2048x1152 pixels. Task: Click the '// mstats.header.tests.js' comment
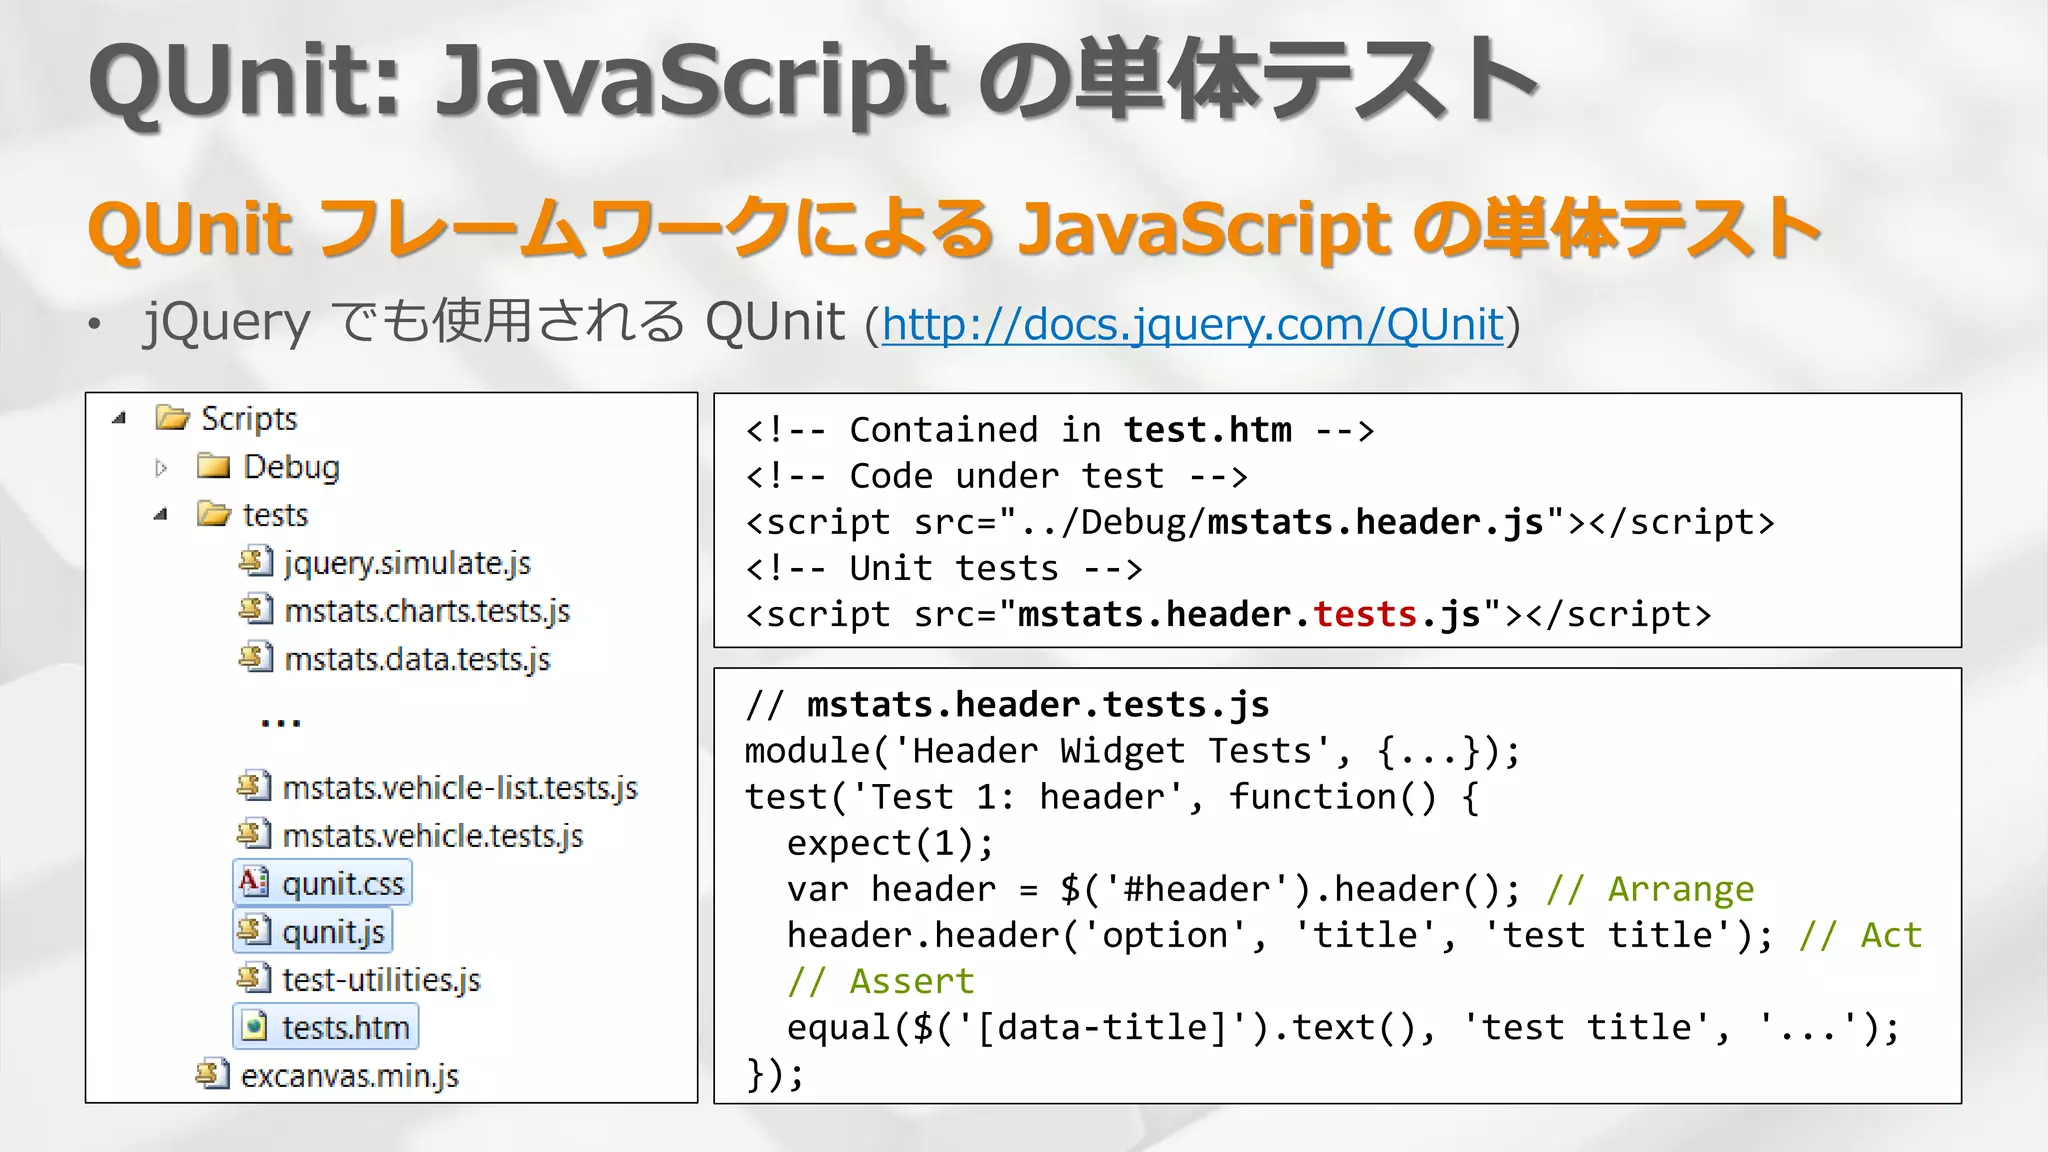[x=1007, y=705]
